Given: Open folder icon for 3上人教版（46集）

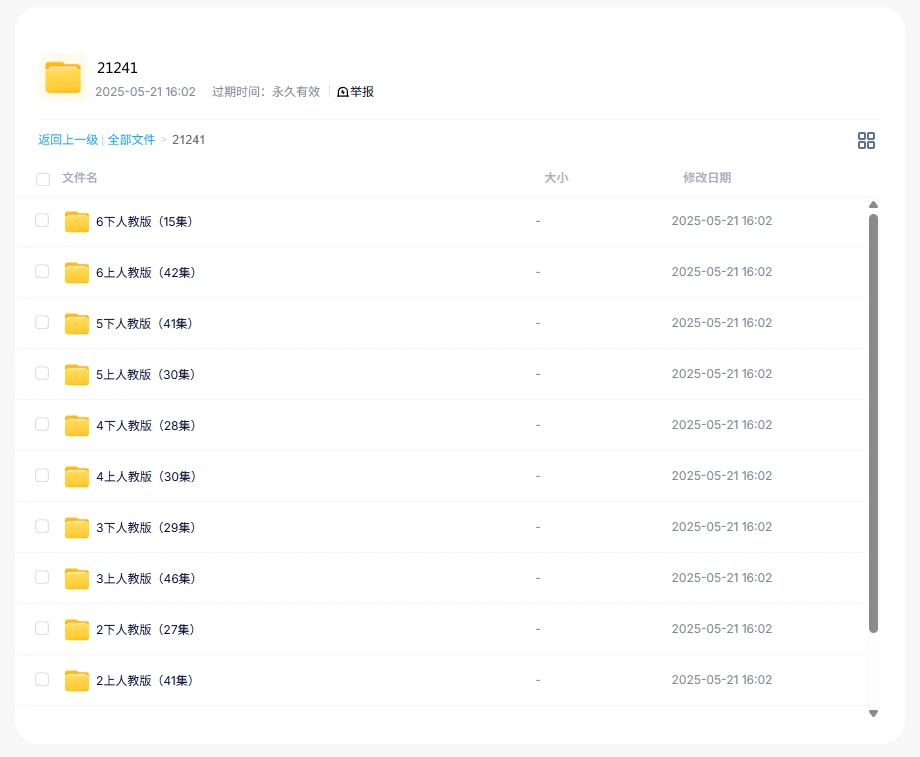Looking at the screenshot, I should coord(77,579).
